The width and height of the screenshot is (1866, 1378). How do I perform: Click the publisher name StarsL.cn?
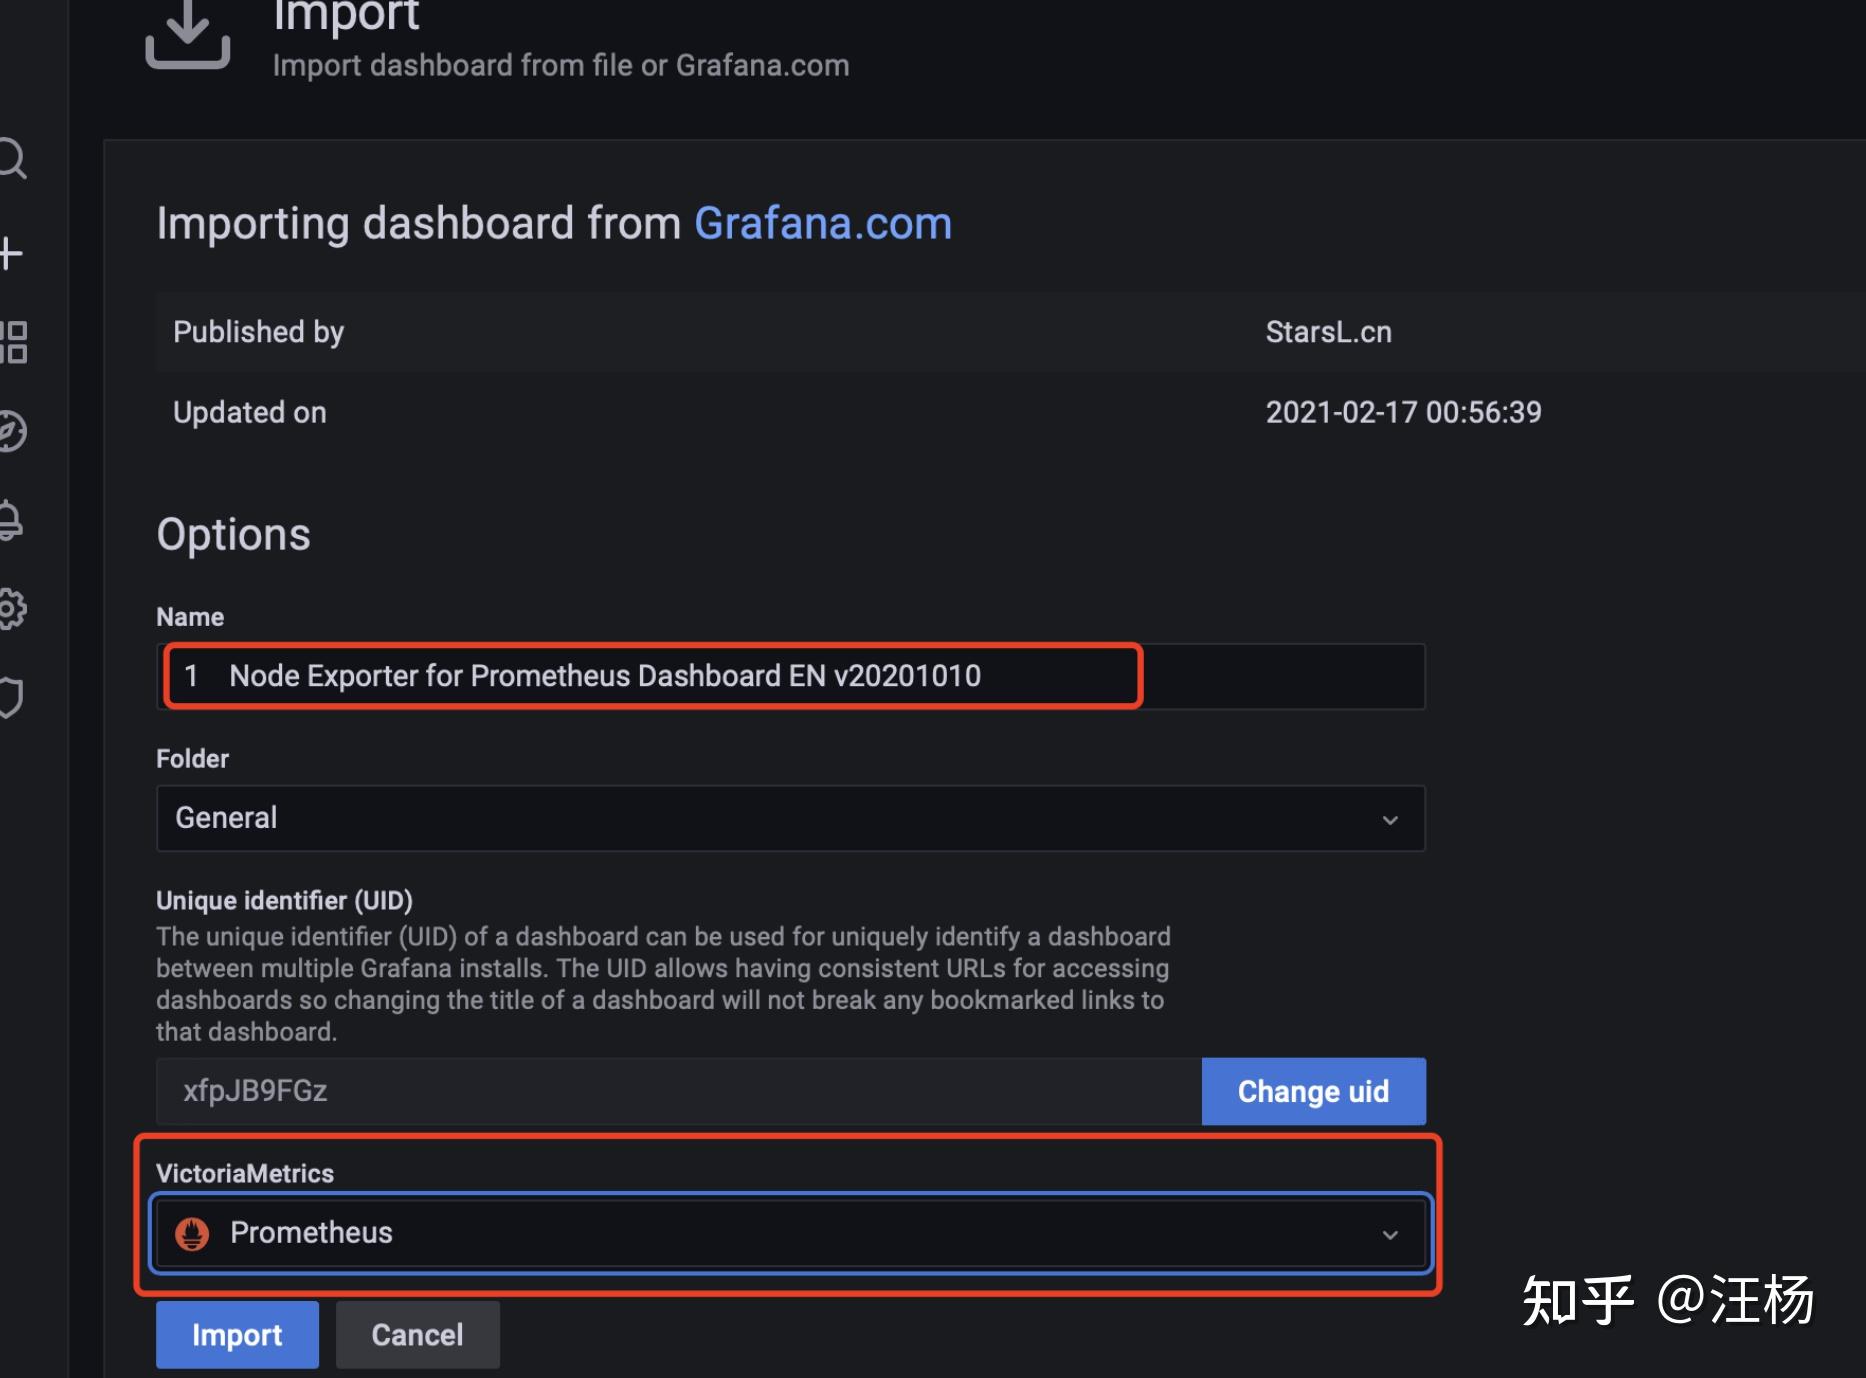1328,332
